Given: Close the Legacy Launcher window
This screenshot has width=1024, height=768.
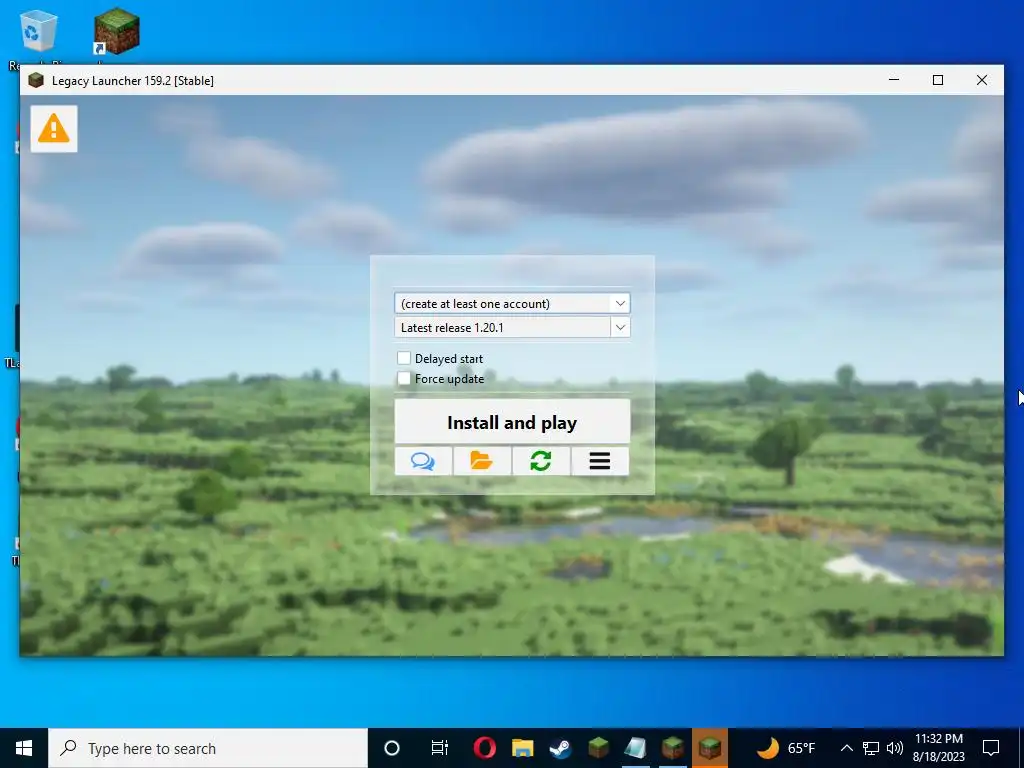Looking at the screenshot, I should click(x=982, y=80).
